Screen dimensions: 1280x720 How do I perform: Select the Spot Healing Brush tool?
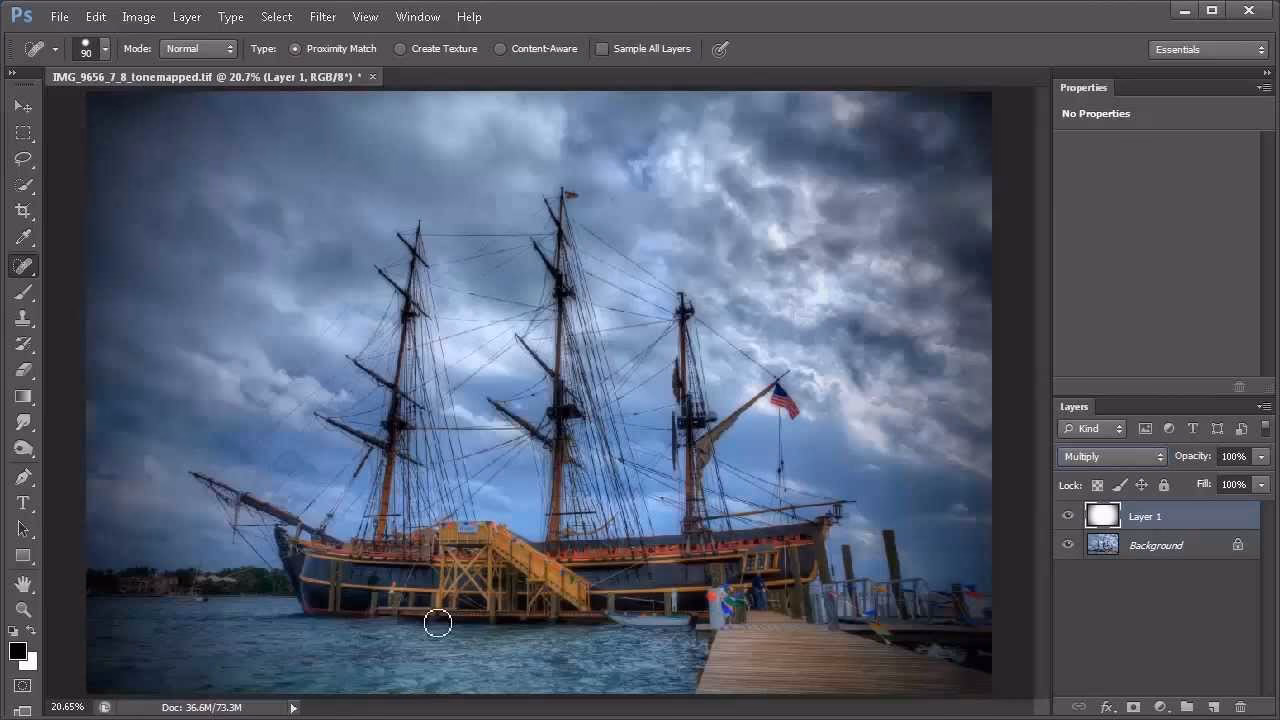24,265
